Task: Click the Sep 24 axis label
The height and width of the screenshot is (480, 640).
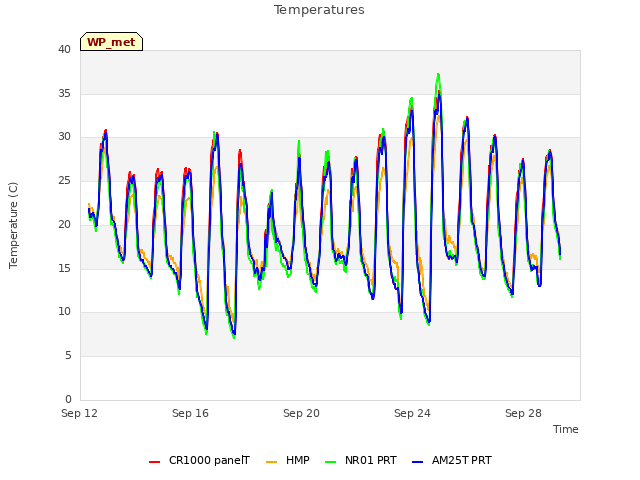Action: tap(412, 413)
